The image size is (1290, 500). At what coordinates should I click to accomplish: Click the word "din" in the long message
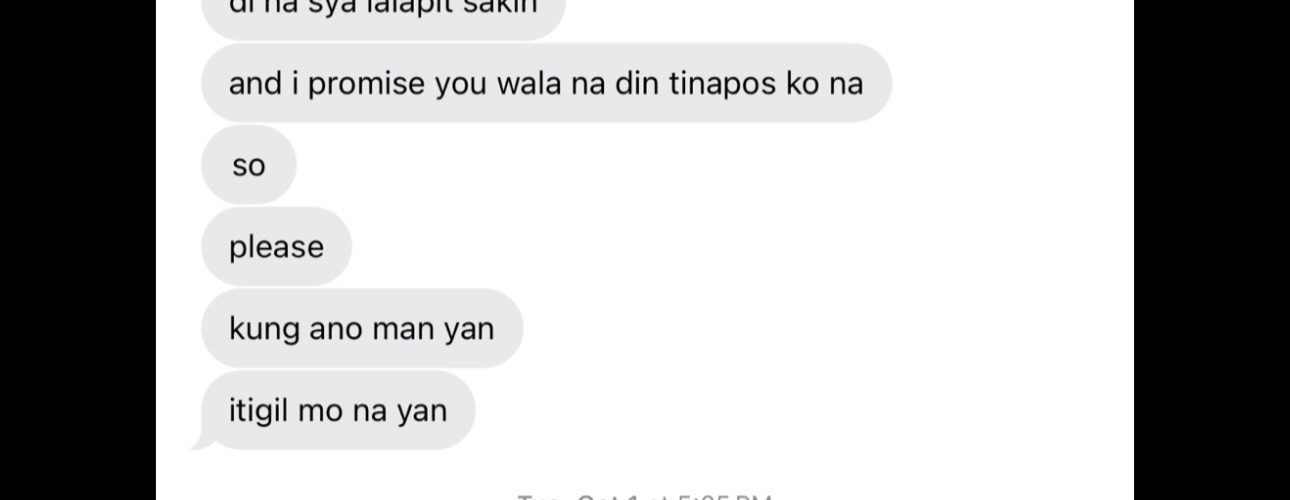635,83
